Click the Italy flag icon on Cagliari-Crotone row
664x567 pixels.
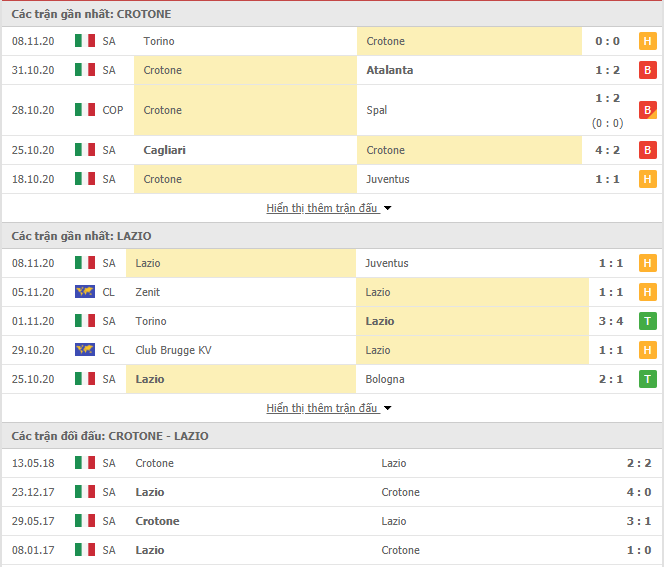(85, 150)
